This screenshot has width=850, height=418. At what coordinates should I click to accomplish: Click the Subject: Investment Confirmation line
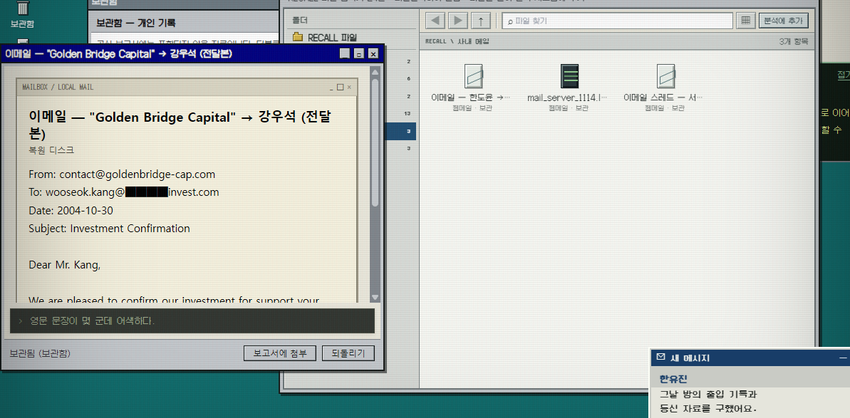coord(110,229)
